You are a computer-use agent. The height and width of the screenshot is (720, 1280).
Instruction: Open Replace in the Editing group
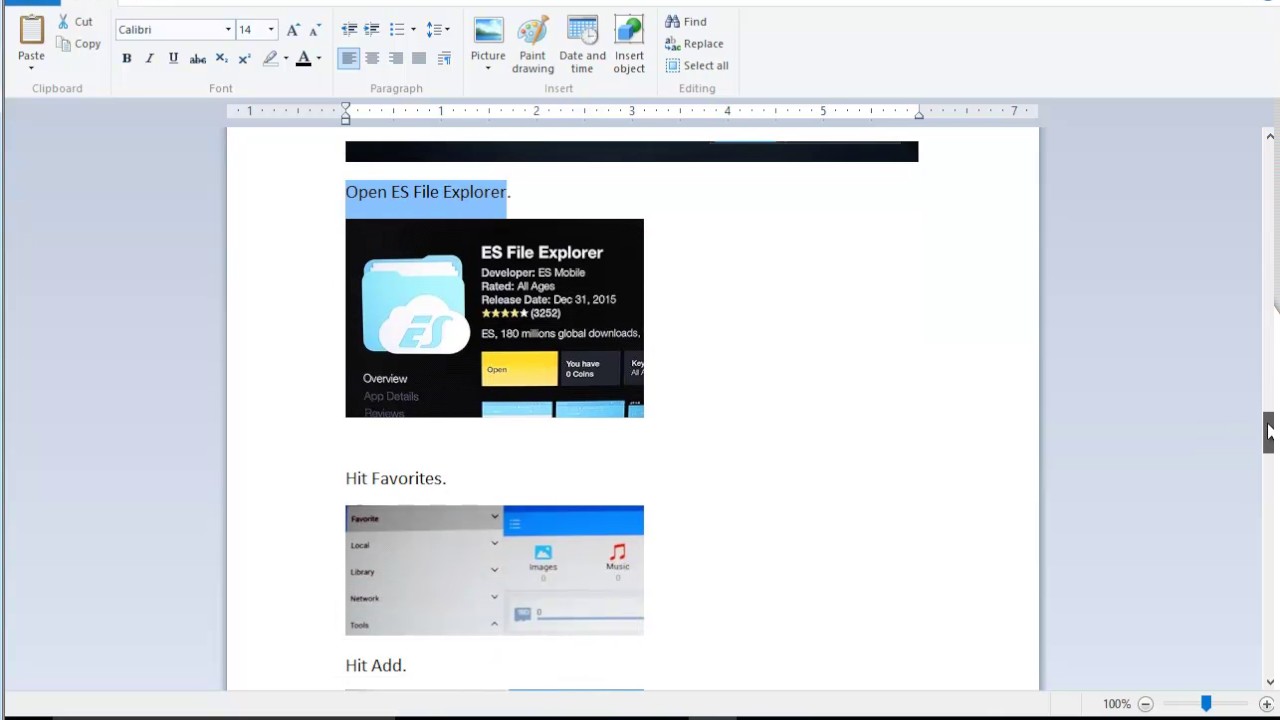(694, 43)
